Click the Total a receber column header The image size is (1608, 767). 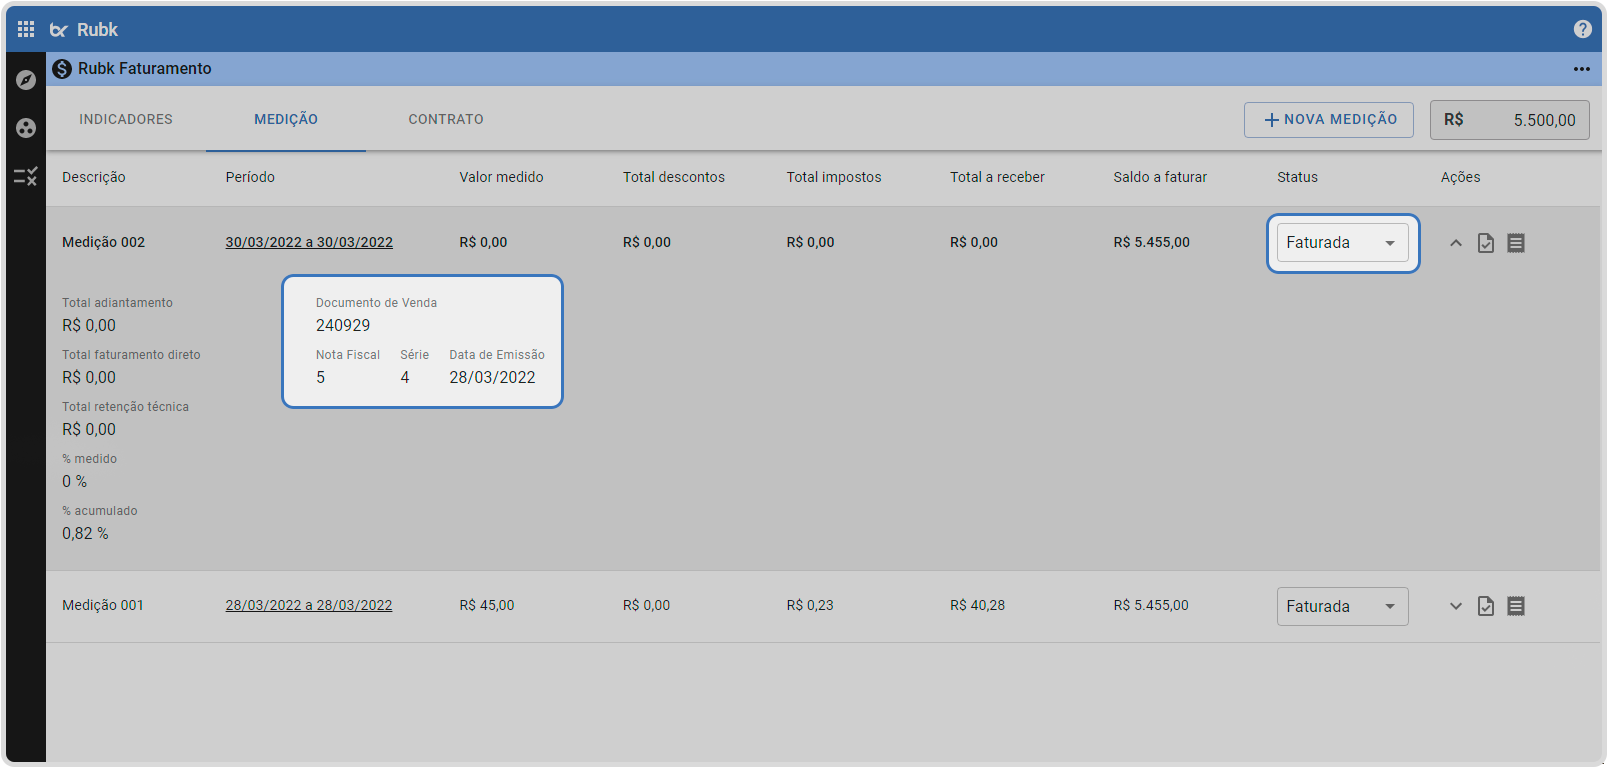pyautogui.click(x=997, y=177)
